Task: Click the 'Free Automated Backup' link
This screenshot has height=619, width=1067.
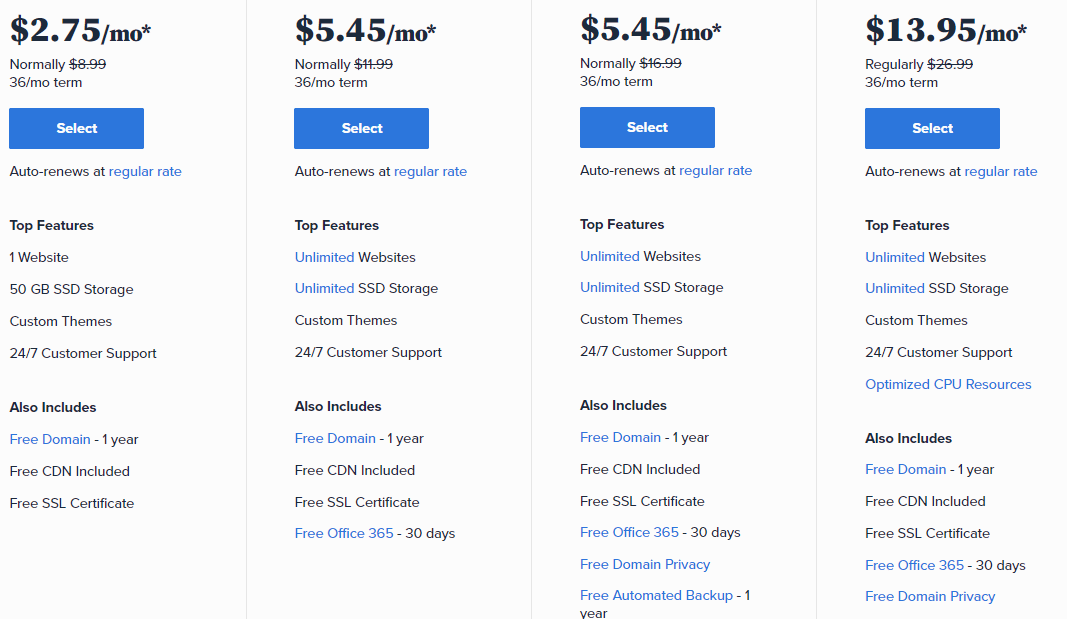Action: (656, 596)
